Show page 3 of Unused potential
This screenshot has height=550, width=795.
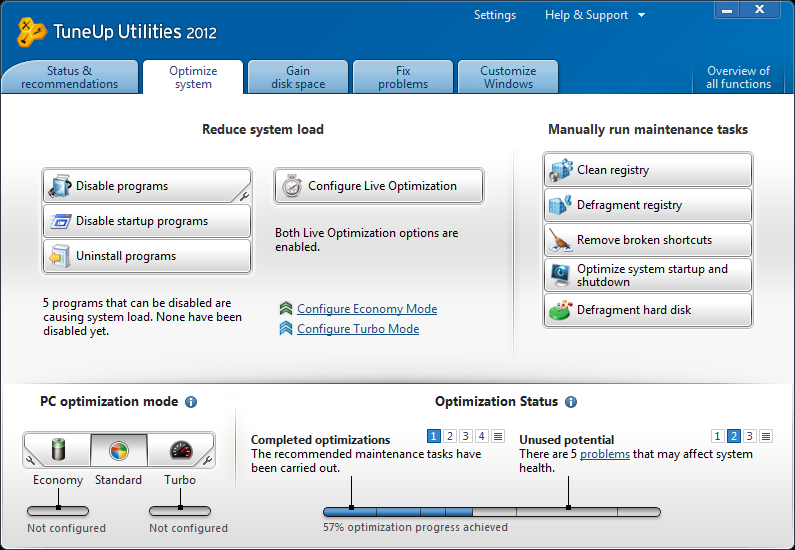(750, 436)
